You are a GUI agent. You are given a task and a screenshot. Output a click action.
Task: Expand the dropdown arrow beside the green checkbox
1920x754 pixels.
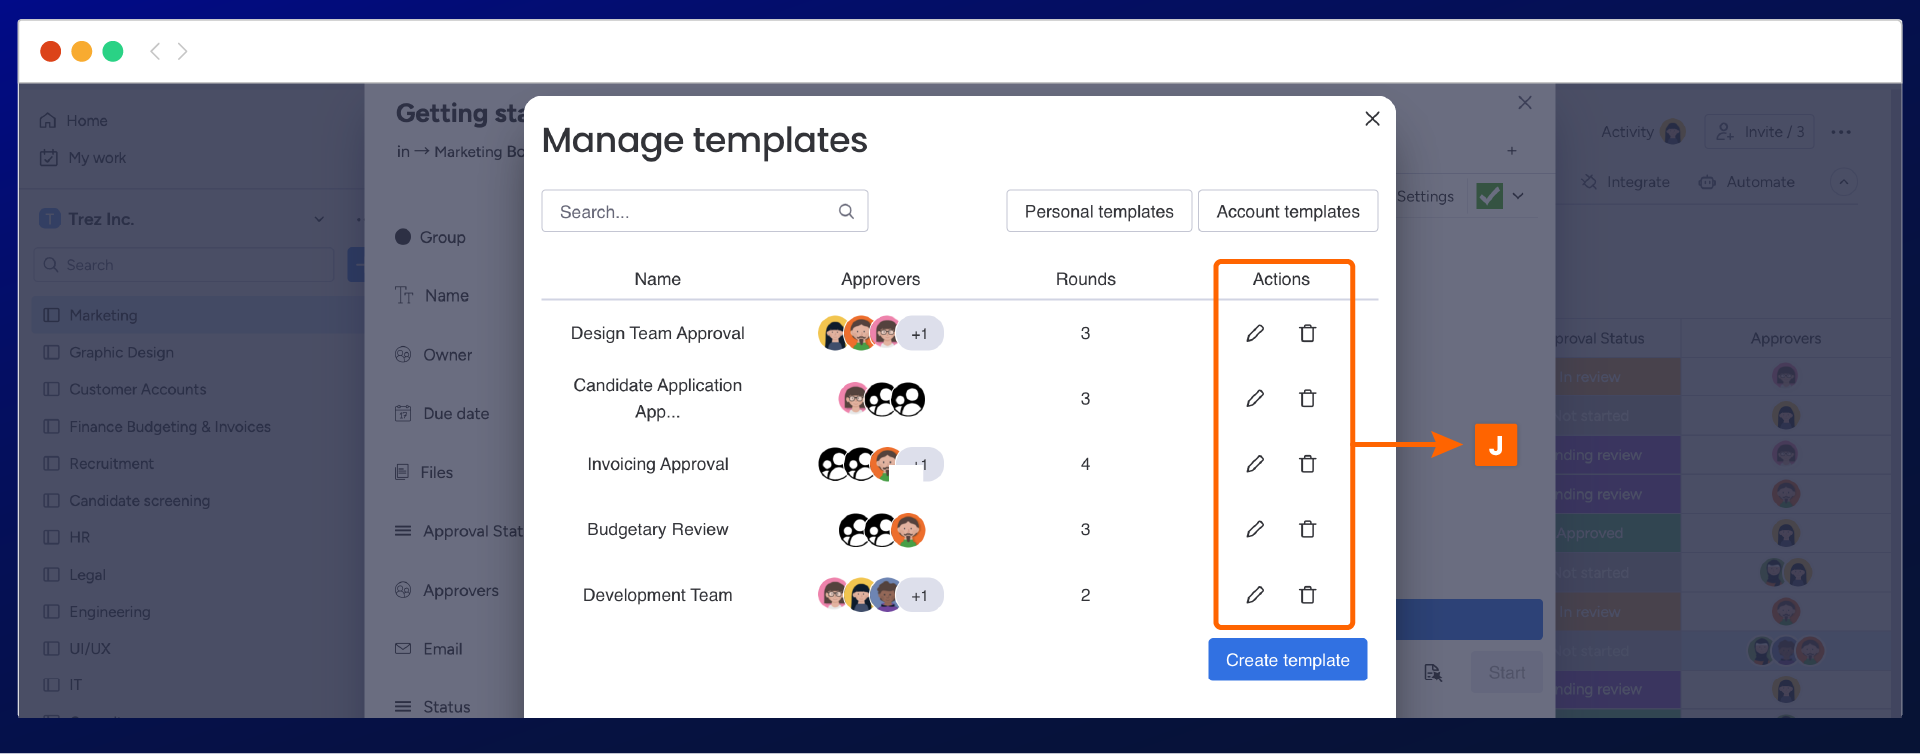(x=1518, y=196)
